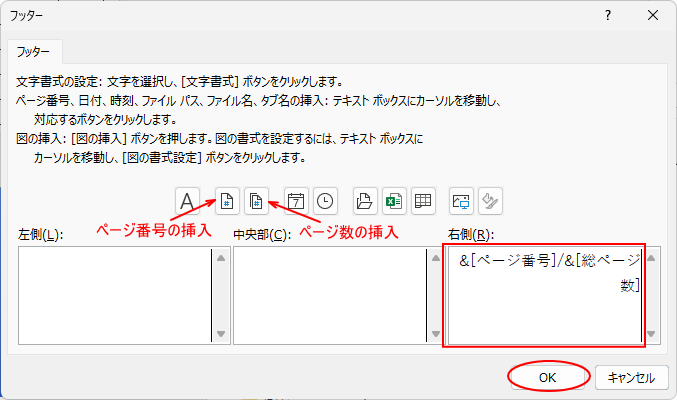
Task: Insert number of pages with the multi-page # icon
Action: 256,201
